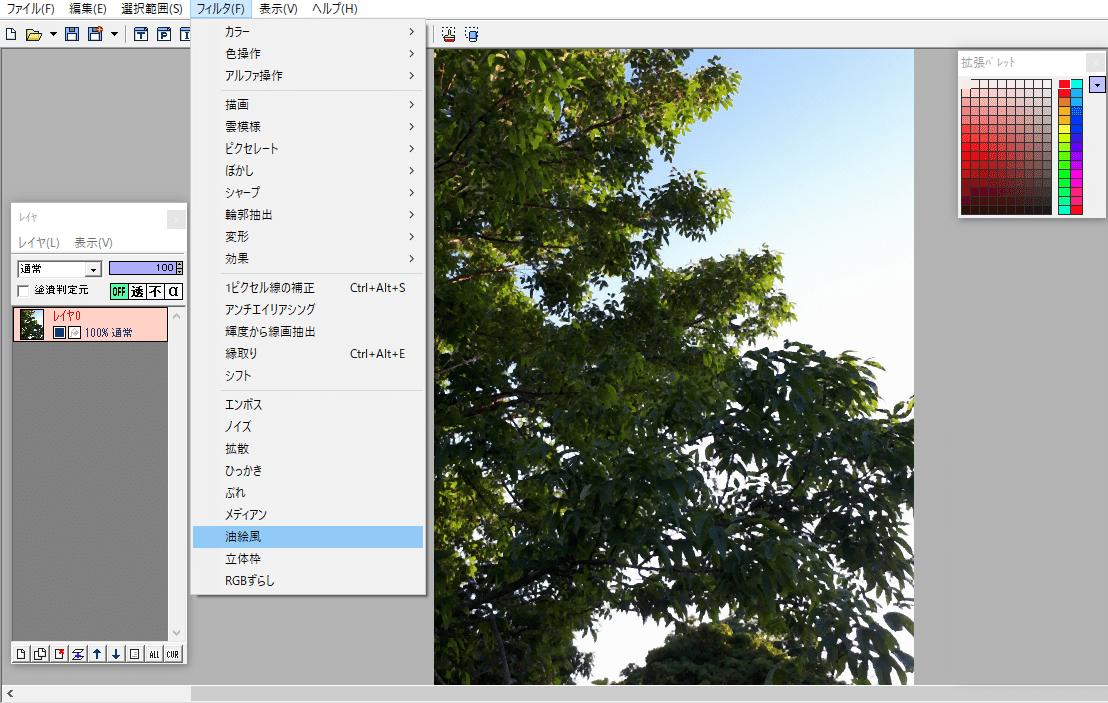Image resolution: width=1108 pixels, height=703 pixels.
Task: Open the dropdown arrow beside the save icon
Action: tap(113, 33)
